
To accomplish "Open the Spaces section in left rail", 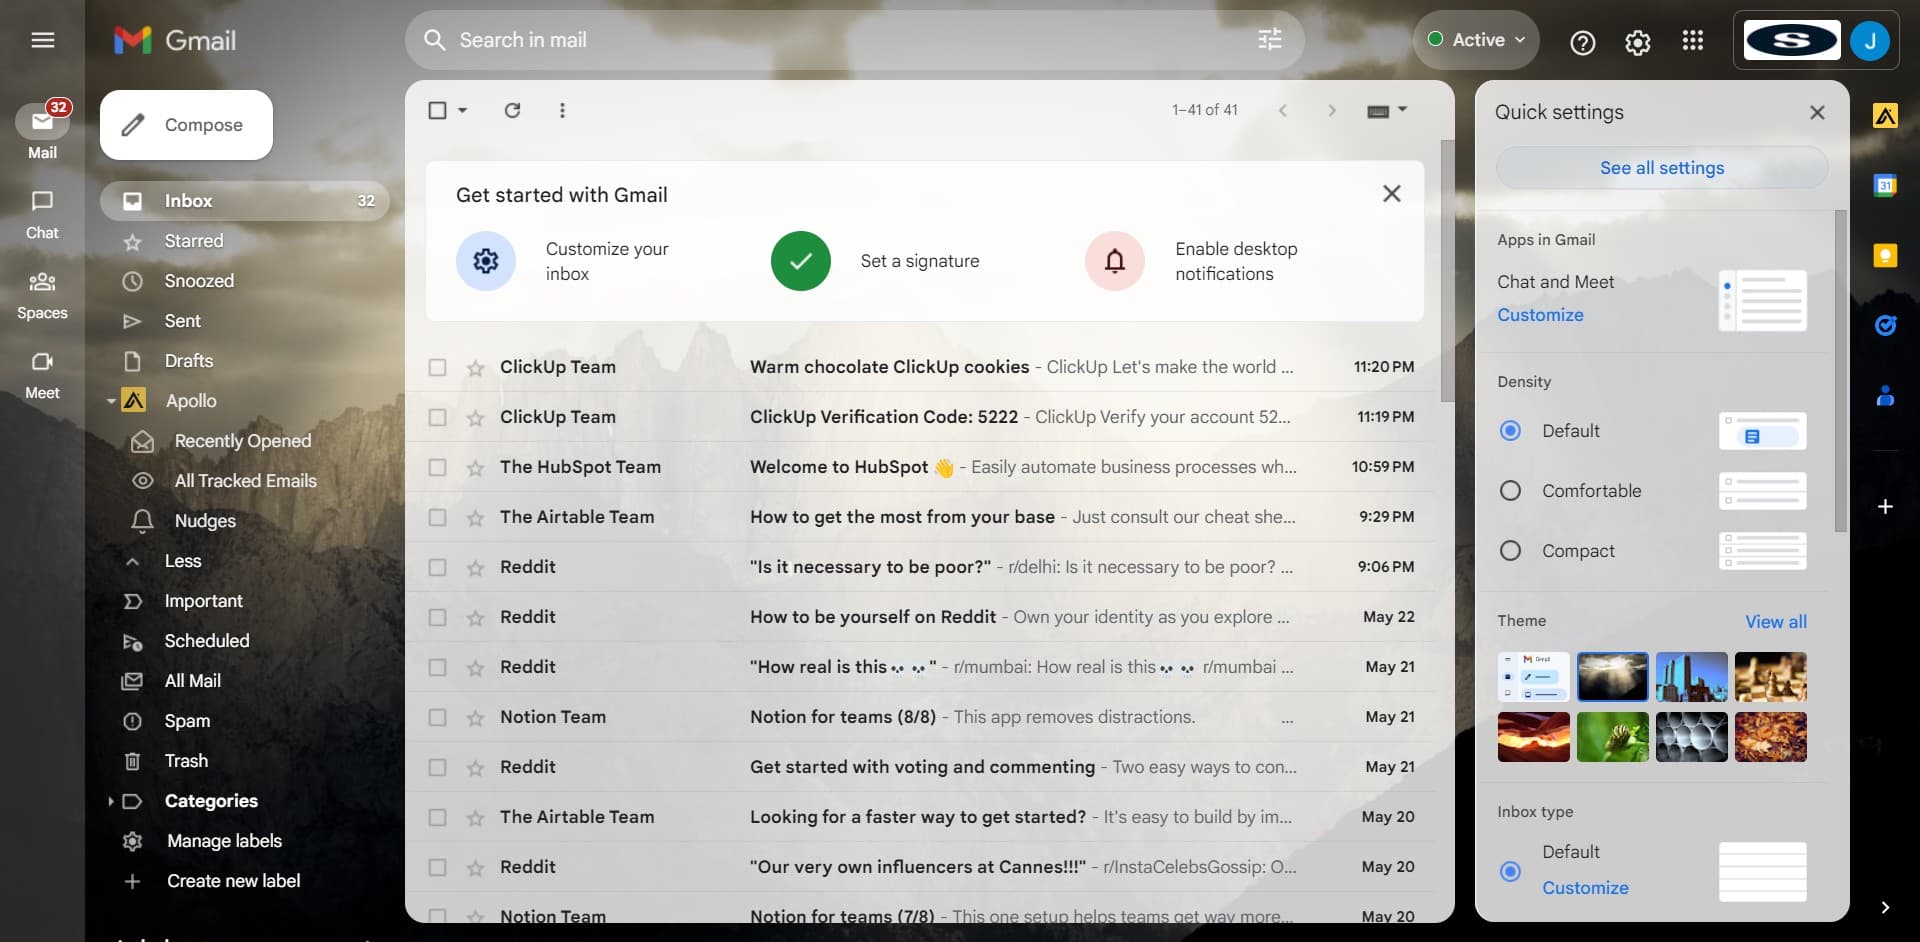I will click(x=42, y=295).
